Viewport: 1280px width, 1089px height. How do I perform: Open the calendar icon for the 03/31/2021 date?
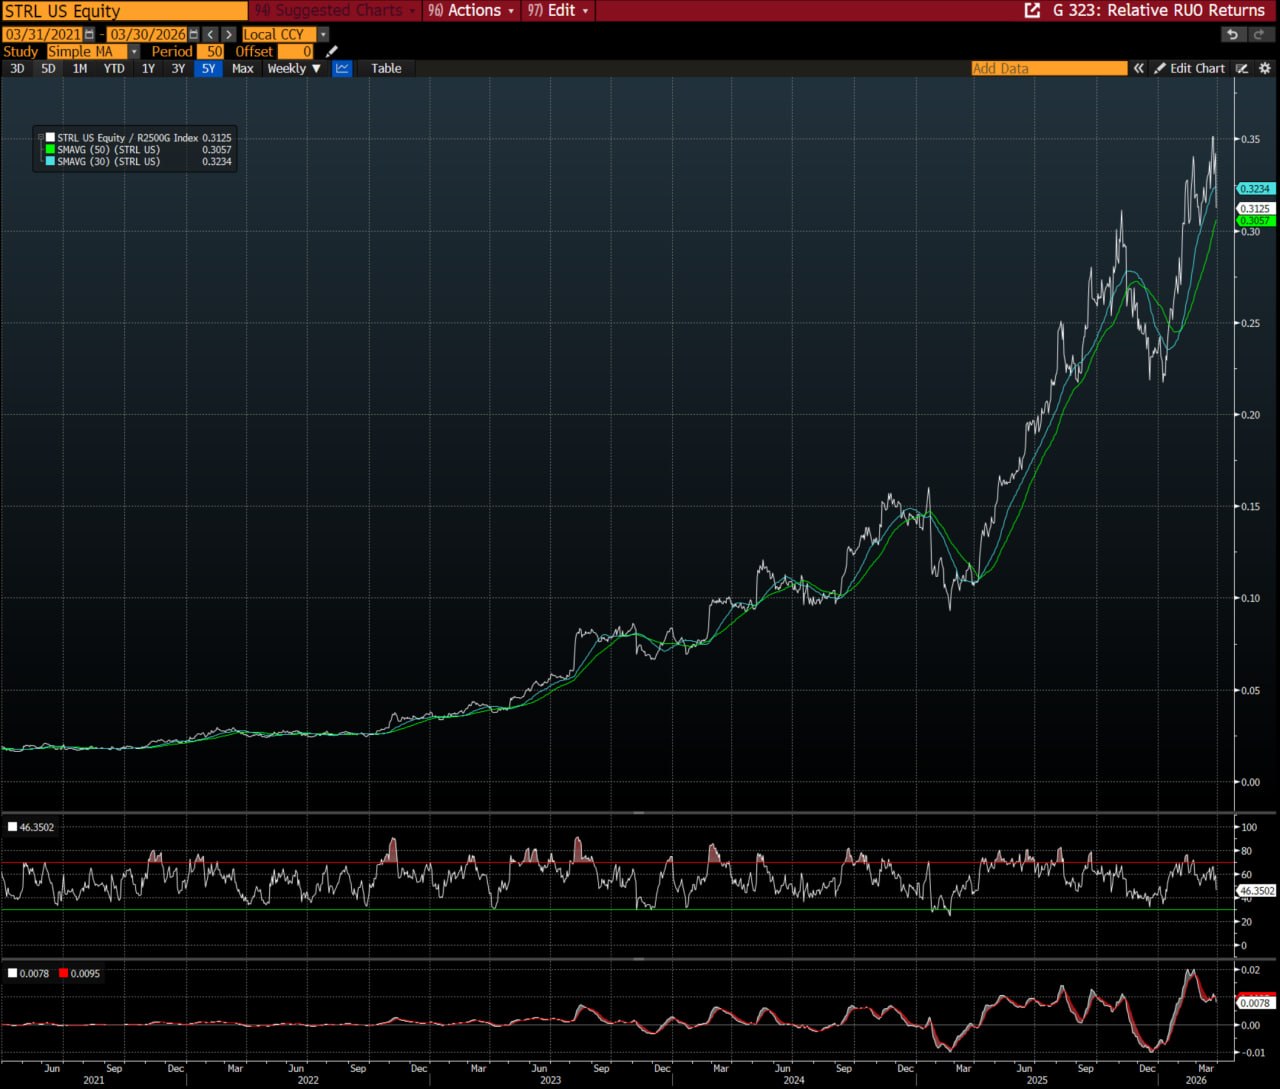(88, 33)
